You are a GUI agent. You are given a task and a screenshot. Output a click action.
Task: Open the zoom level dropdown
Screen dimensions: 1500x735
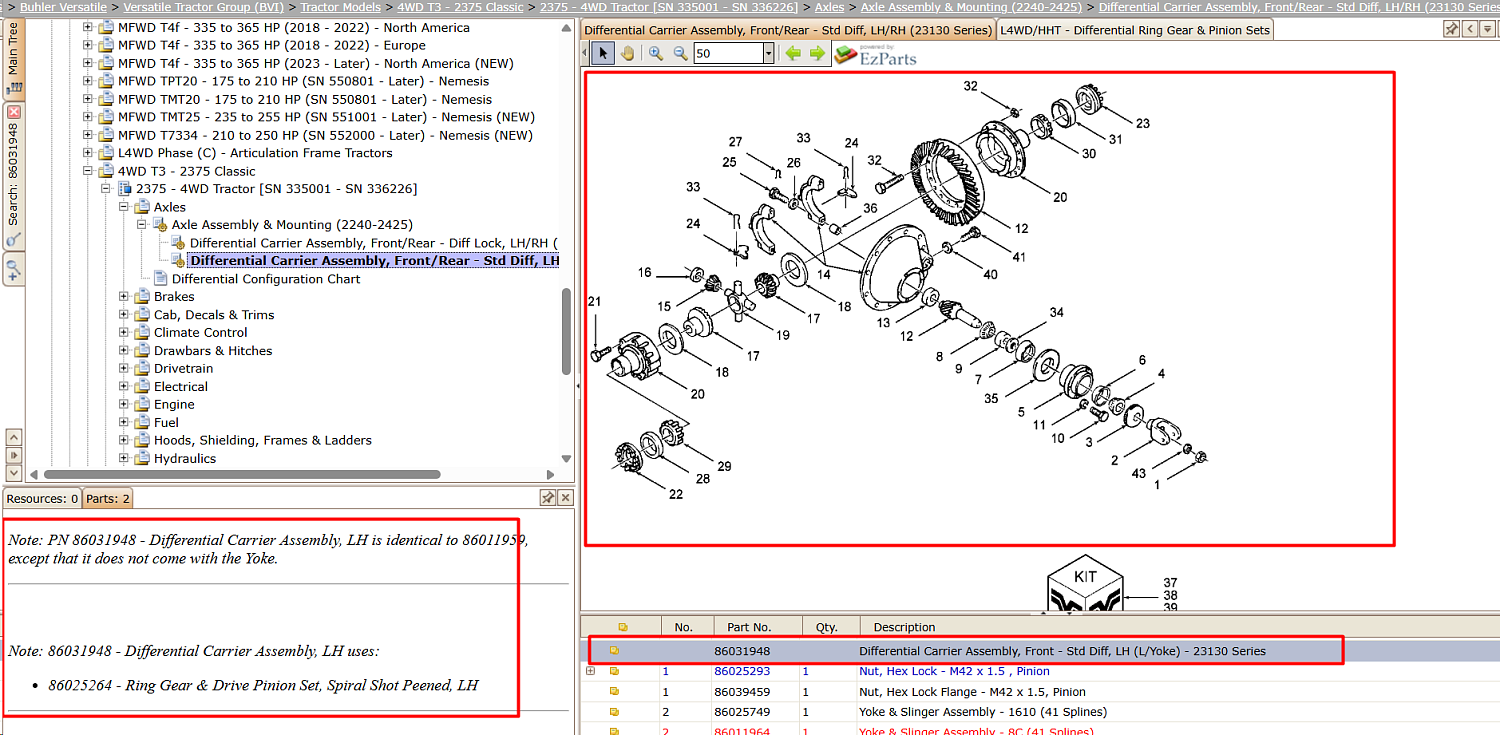click(768, 53)
